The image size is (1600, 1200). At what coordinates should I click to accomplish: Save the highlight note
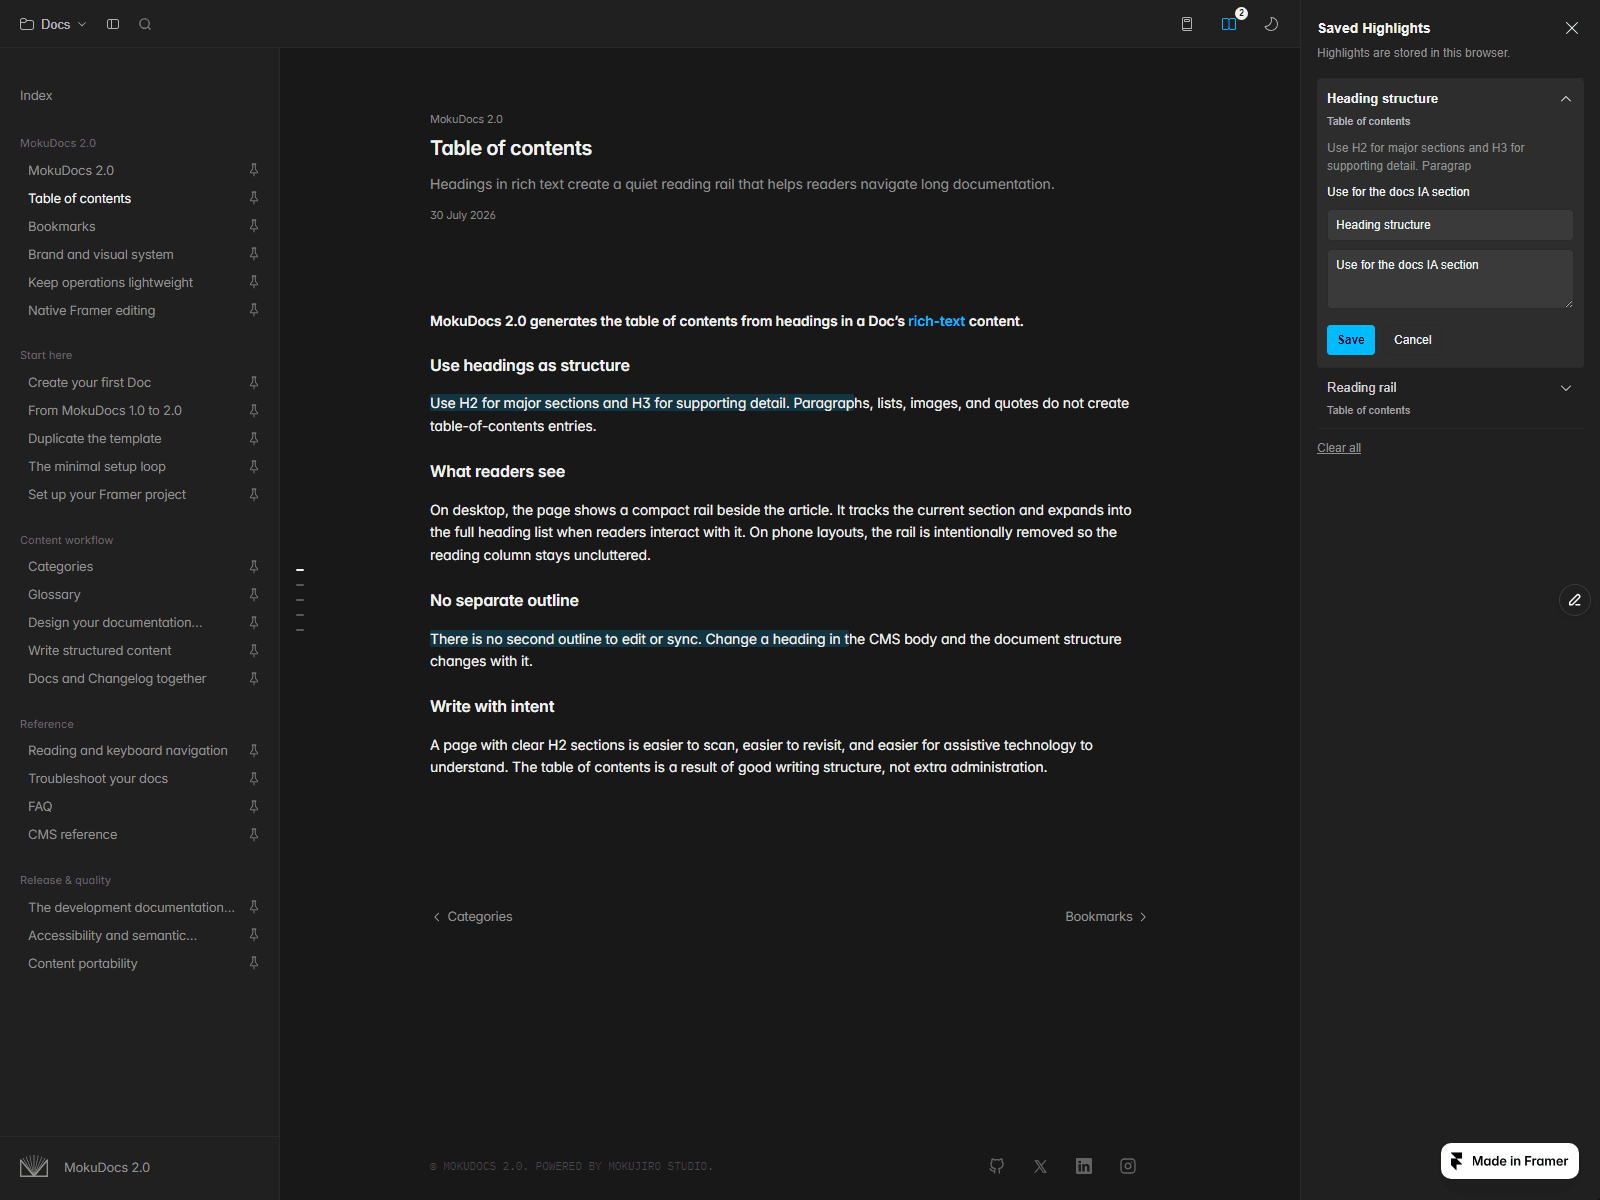[1351, 340]
